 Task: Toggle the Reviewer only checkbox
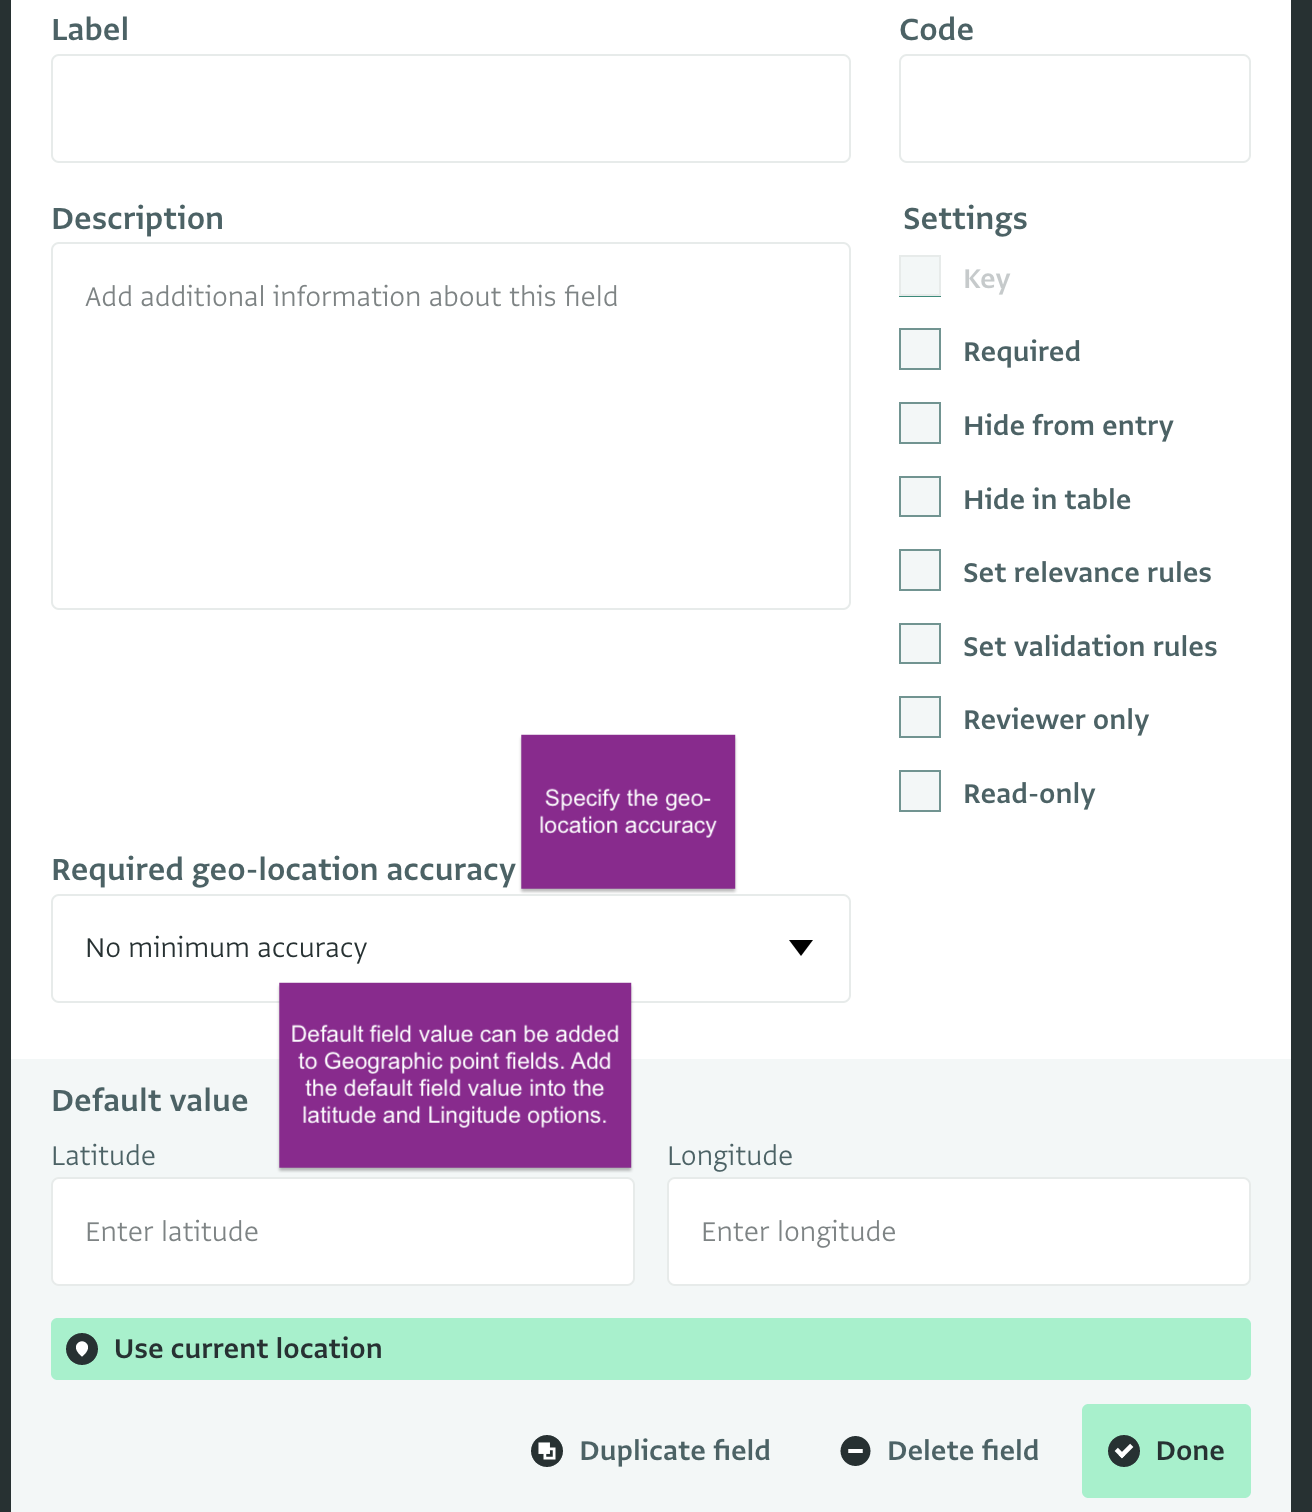coord(920,718)
